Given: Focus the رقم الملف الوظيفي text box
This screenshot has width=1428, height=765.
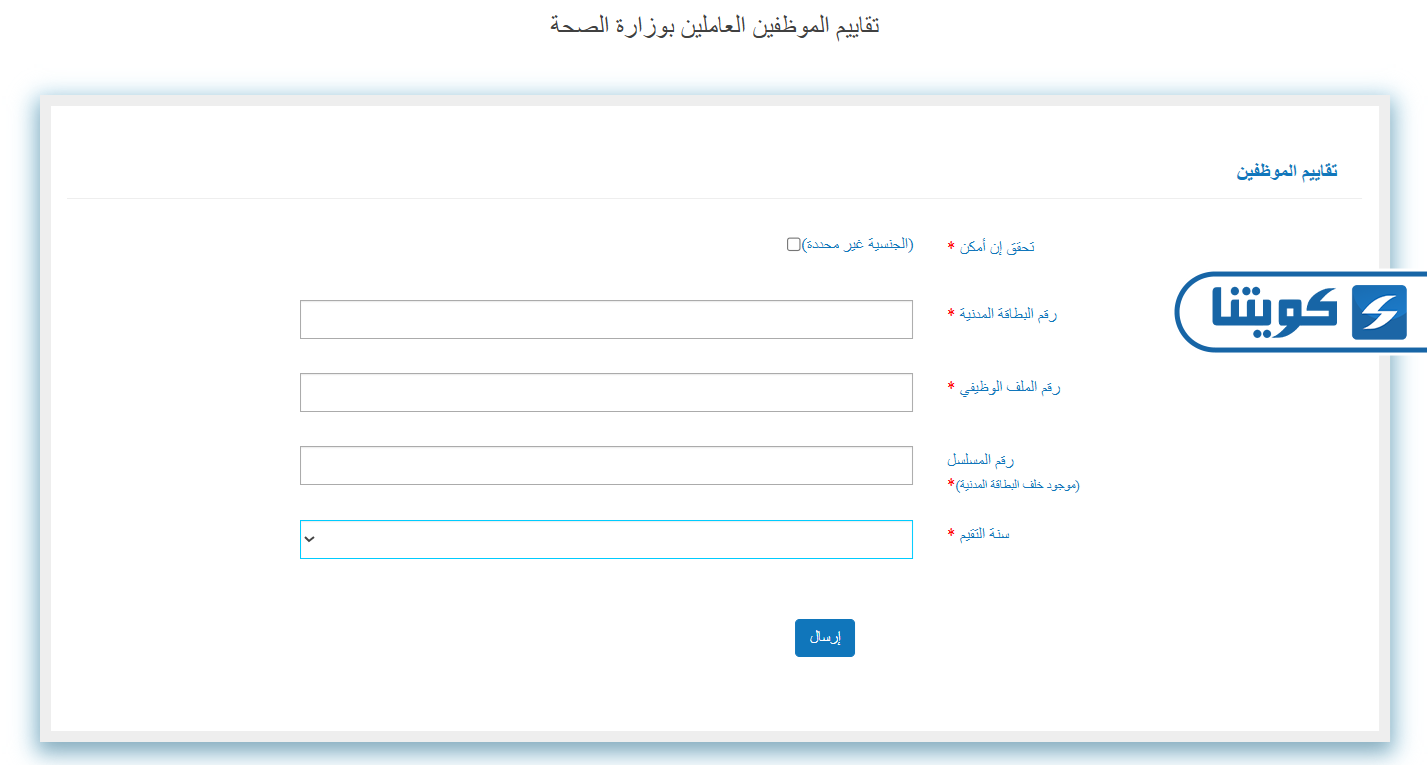Looking at the screenshot, I should point(606,392).
